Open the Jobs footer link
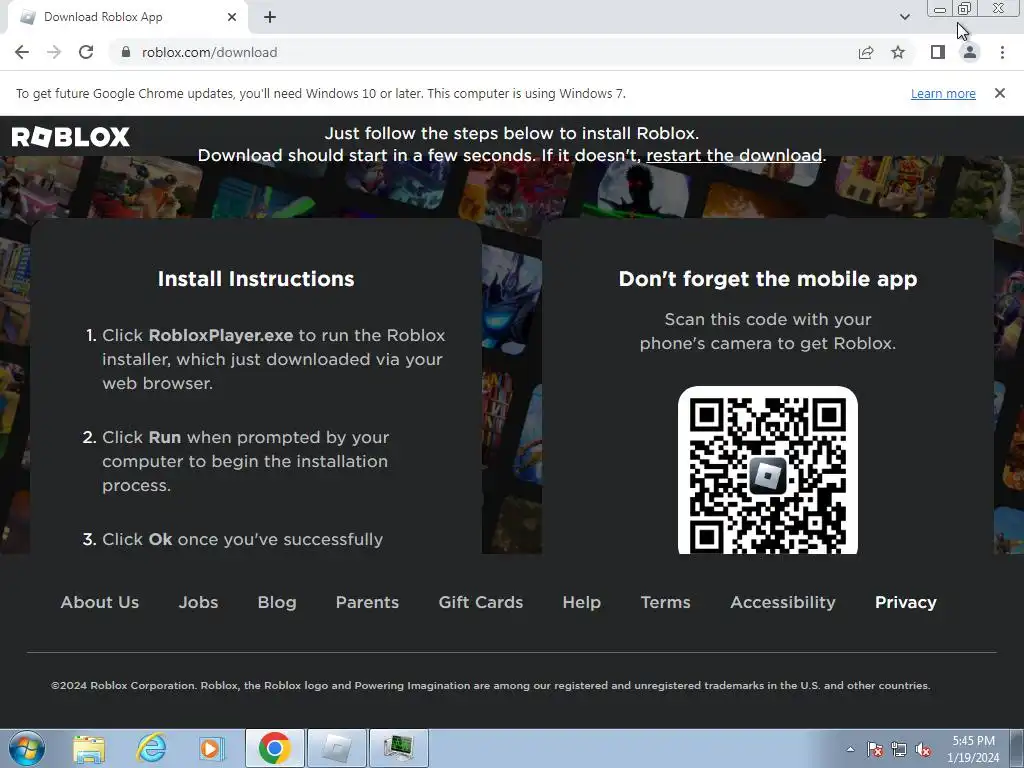Viewport: 1024px width, 768px height. [x=199, y=602]
